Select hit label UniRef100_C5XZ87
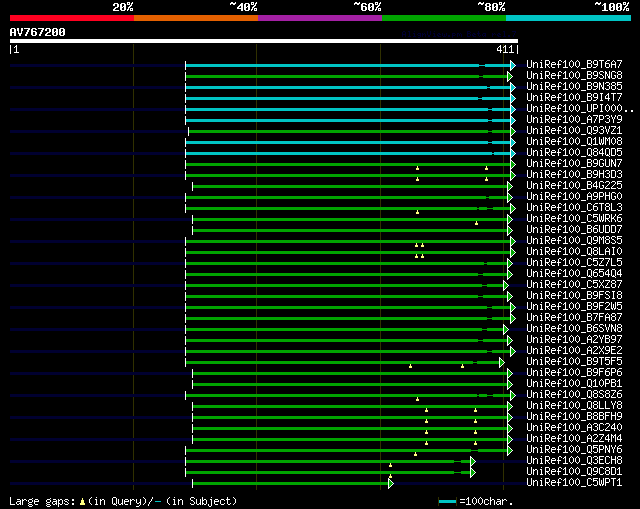The height and width of the screenshot is (509, 640). click(x=574, y=285)
